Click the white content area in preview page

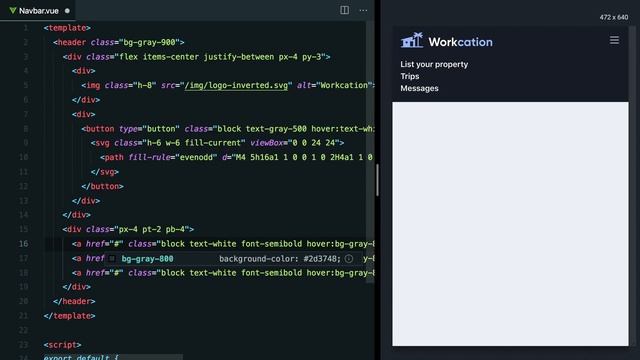click(x=510, y=224)
